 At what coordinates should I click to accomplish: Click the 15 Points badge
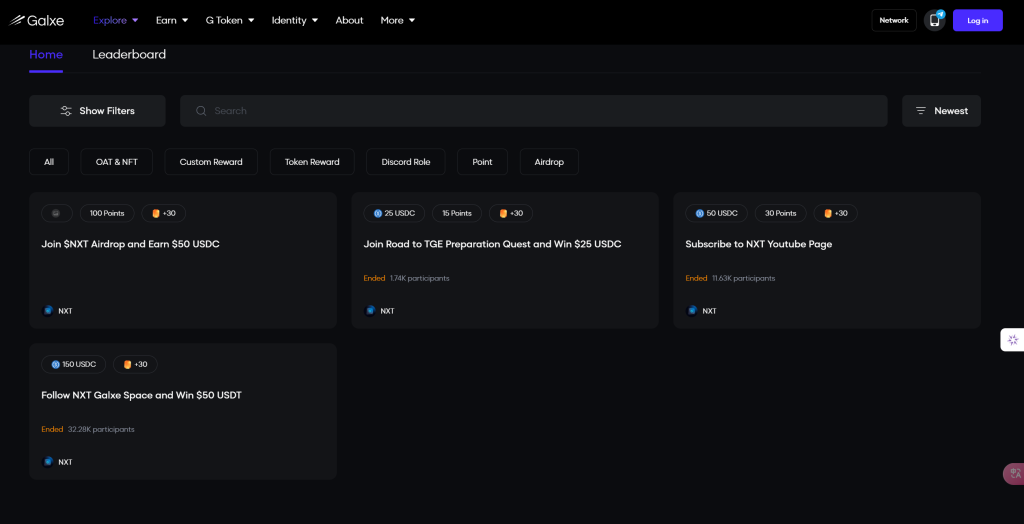(x=456, y=213)
